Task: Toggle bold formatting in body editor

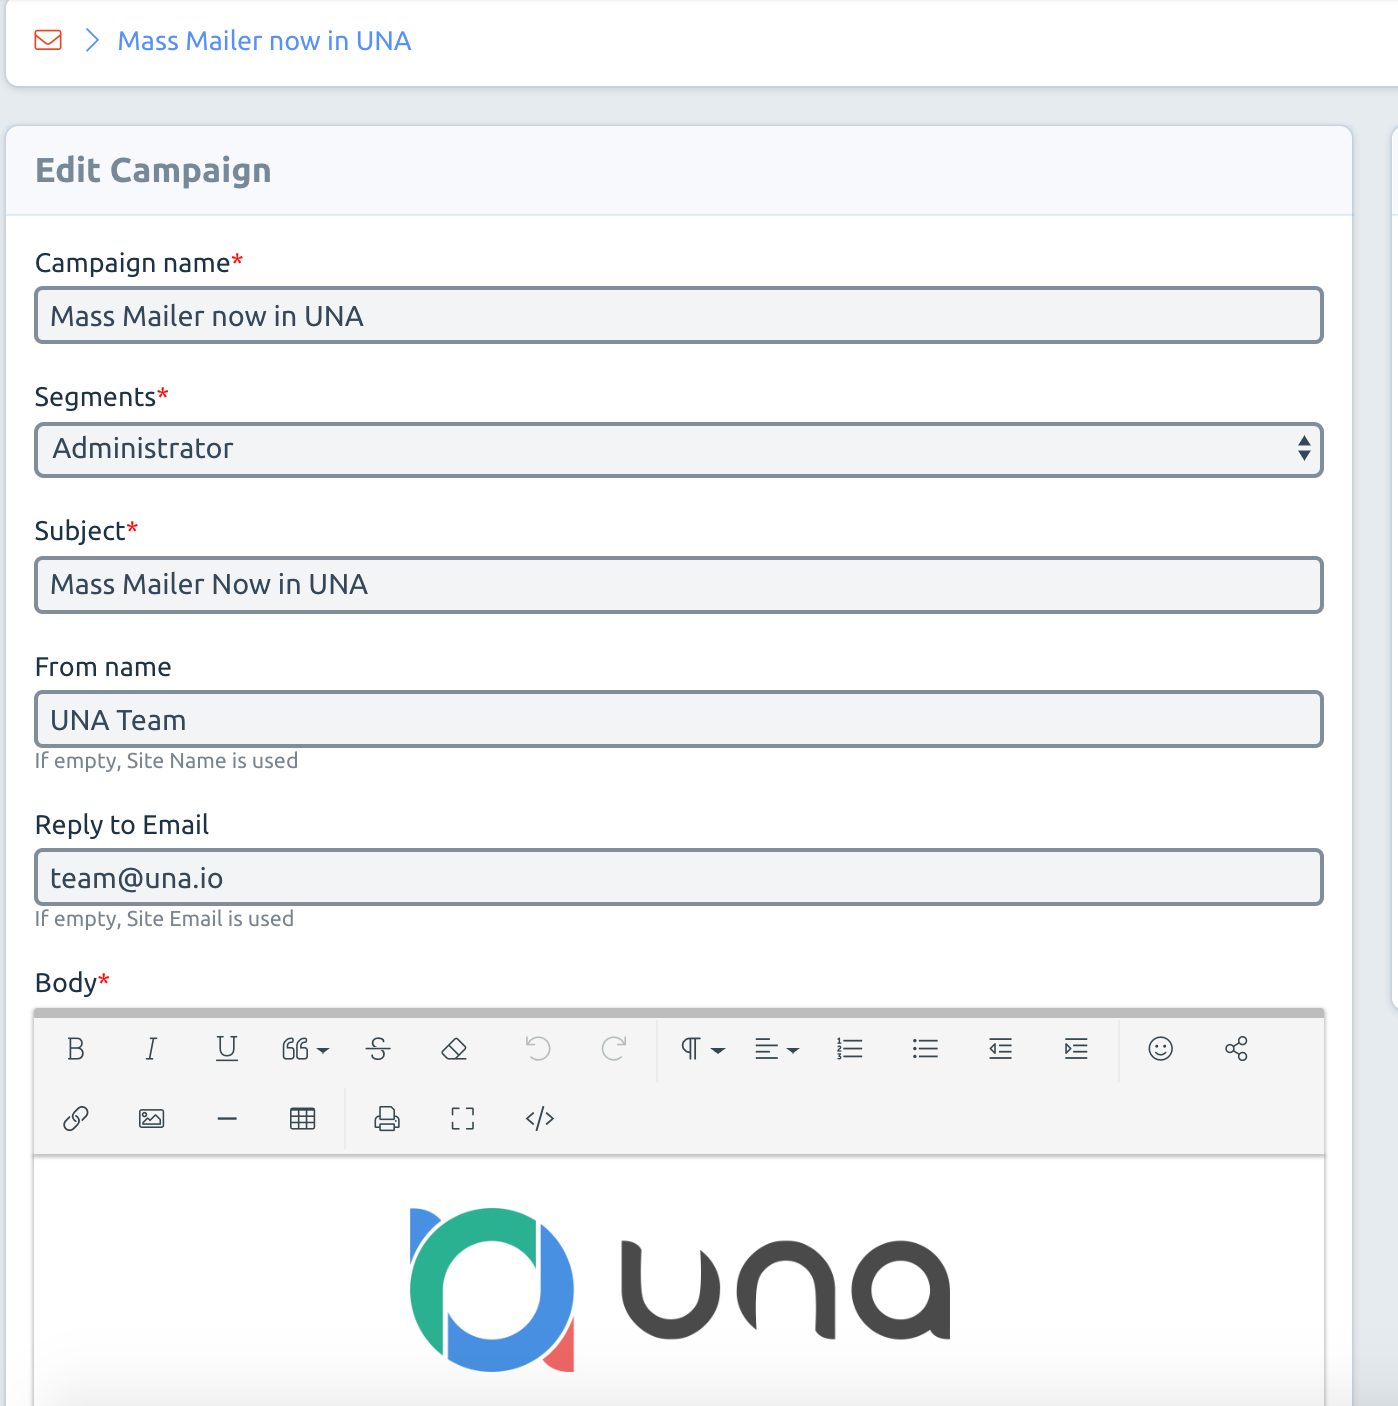Action: coord(76,1048)
